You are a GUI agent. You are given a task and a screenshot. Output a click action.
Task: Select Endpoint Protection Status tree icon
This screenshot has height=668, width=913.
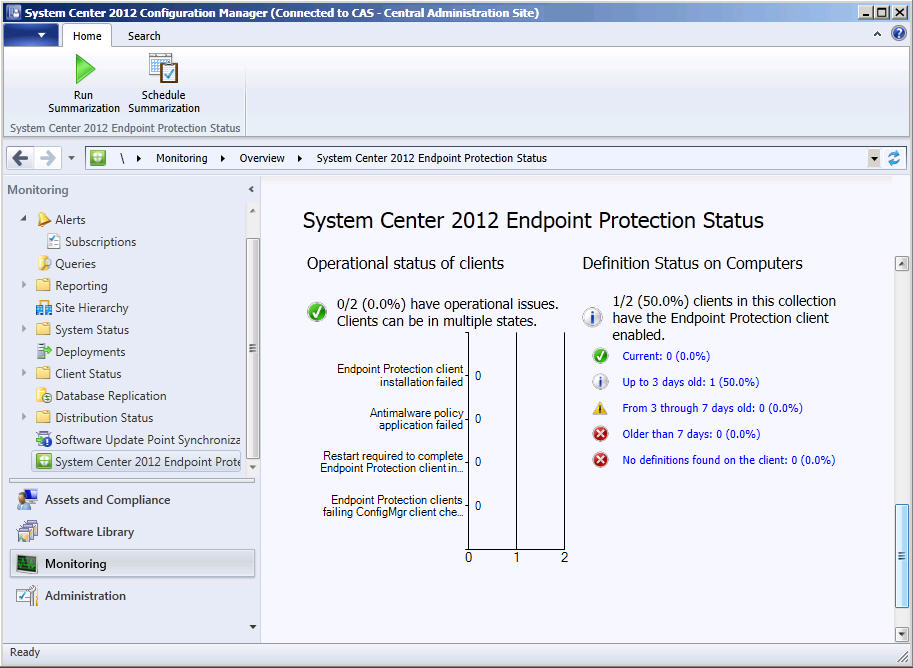pyautogui.click(x=44, y=461)
